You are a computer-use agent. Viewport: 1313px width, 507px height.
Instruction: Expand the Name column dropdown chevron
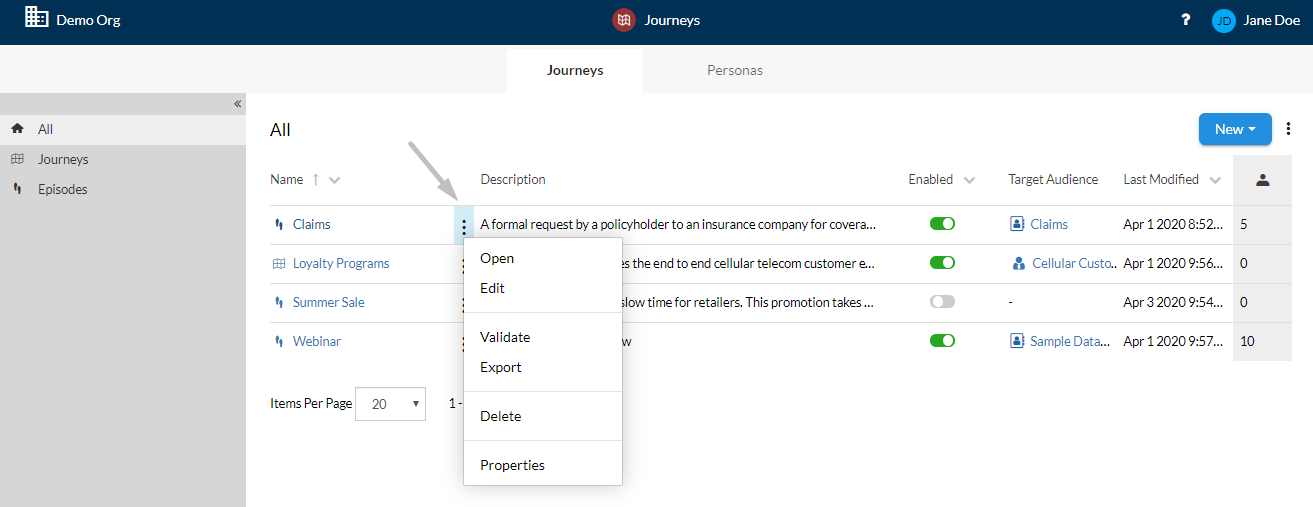[335, 181]
